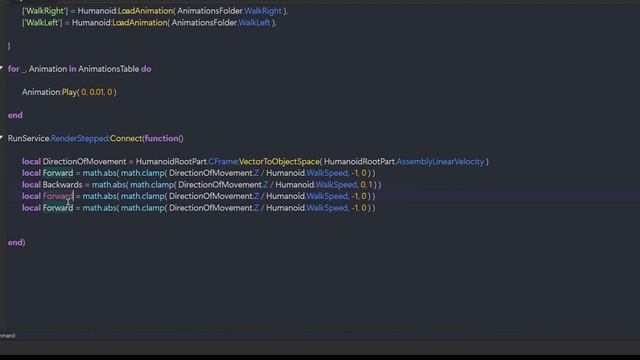Click the 'WalkRight' table key string

45,11
